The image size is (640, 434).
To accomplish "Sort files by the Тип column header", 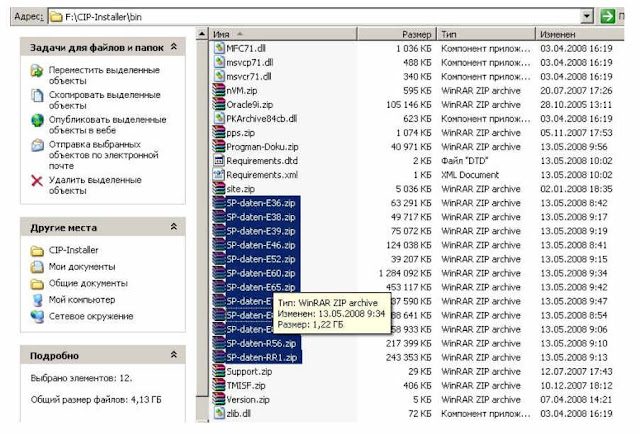I will click(x=486, y=34).
